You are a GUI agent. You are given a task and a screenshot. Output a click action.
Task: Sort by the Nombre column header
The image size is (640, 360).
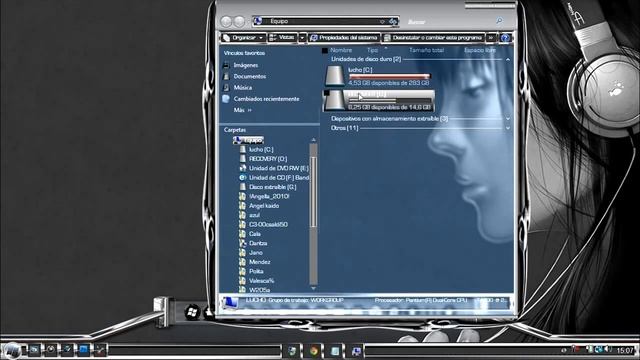click(x=341, y=50)
